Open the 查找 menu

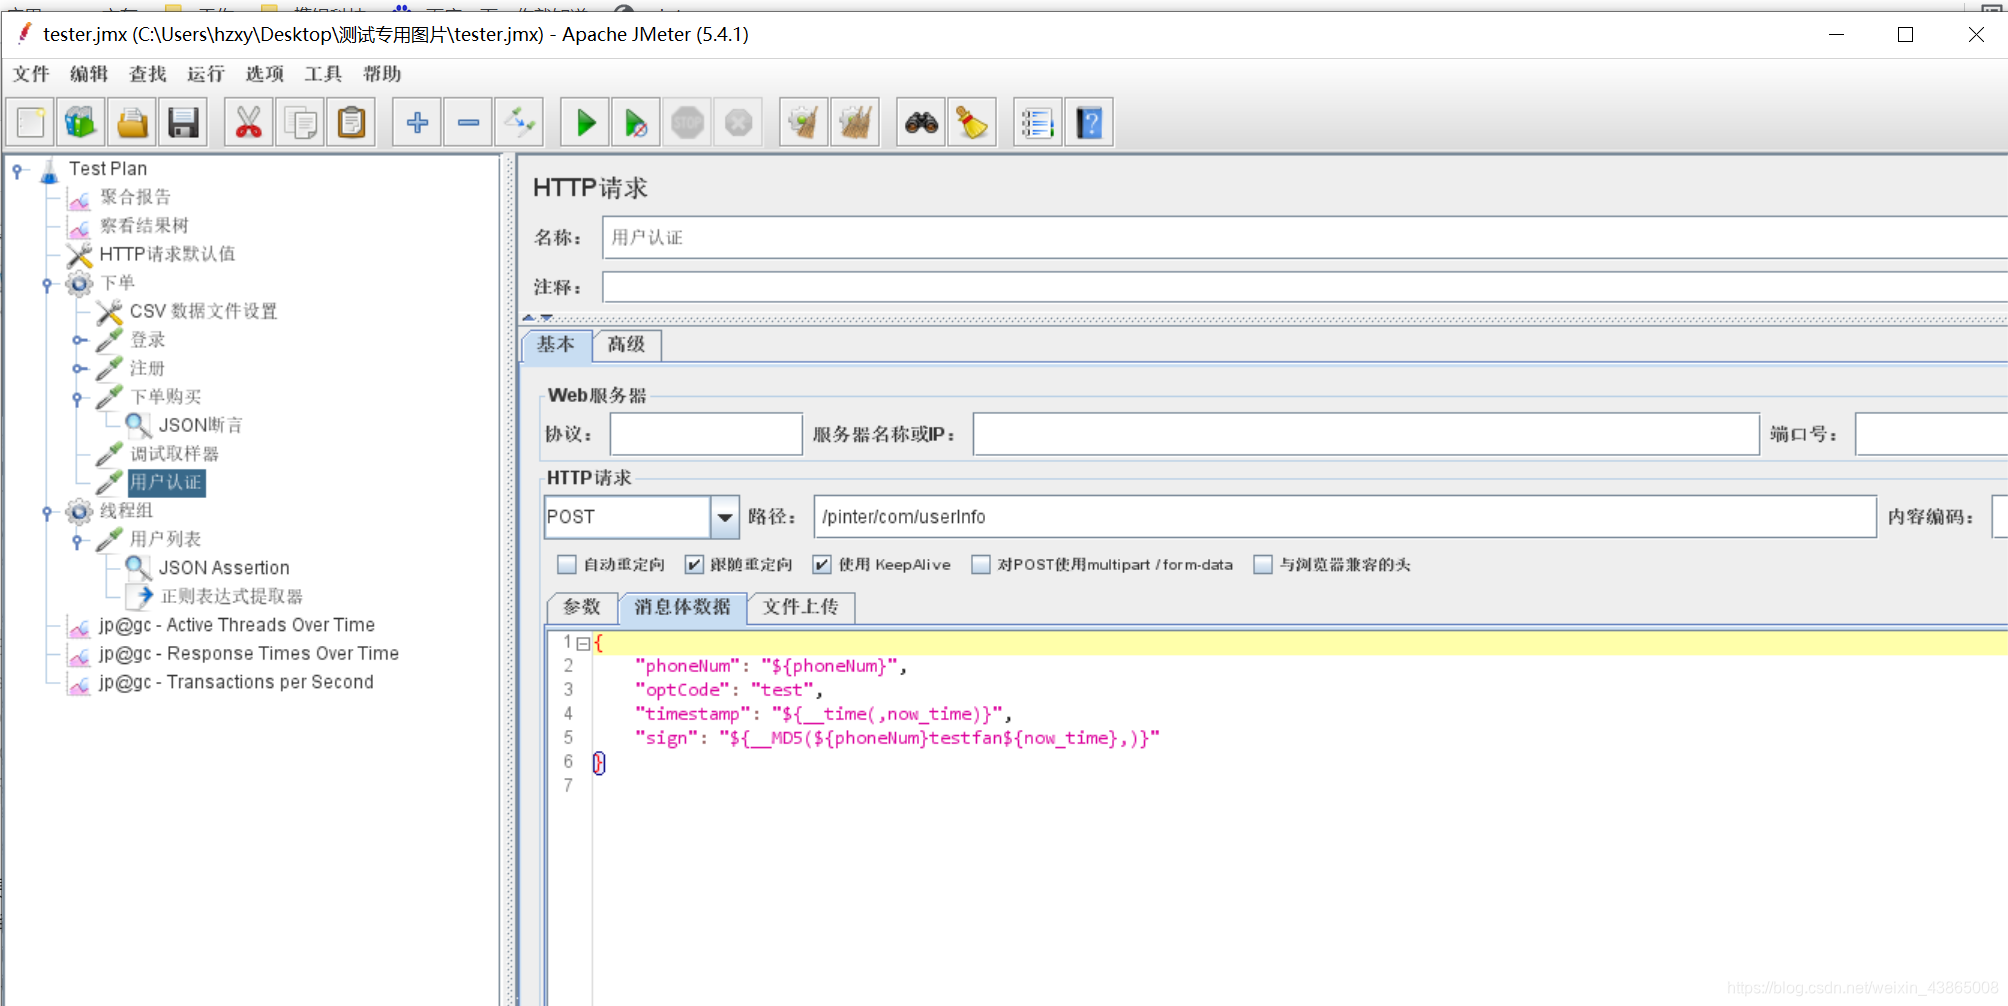pyautogui.click(x=148, y=74)
